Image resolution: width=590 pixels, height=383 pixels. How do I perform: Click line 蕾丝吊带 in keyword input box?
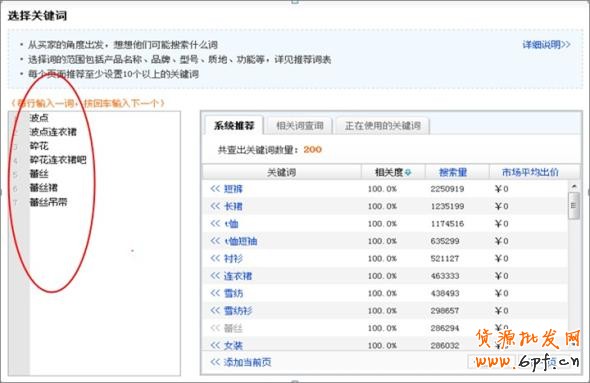click(48, 202)
